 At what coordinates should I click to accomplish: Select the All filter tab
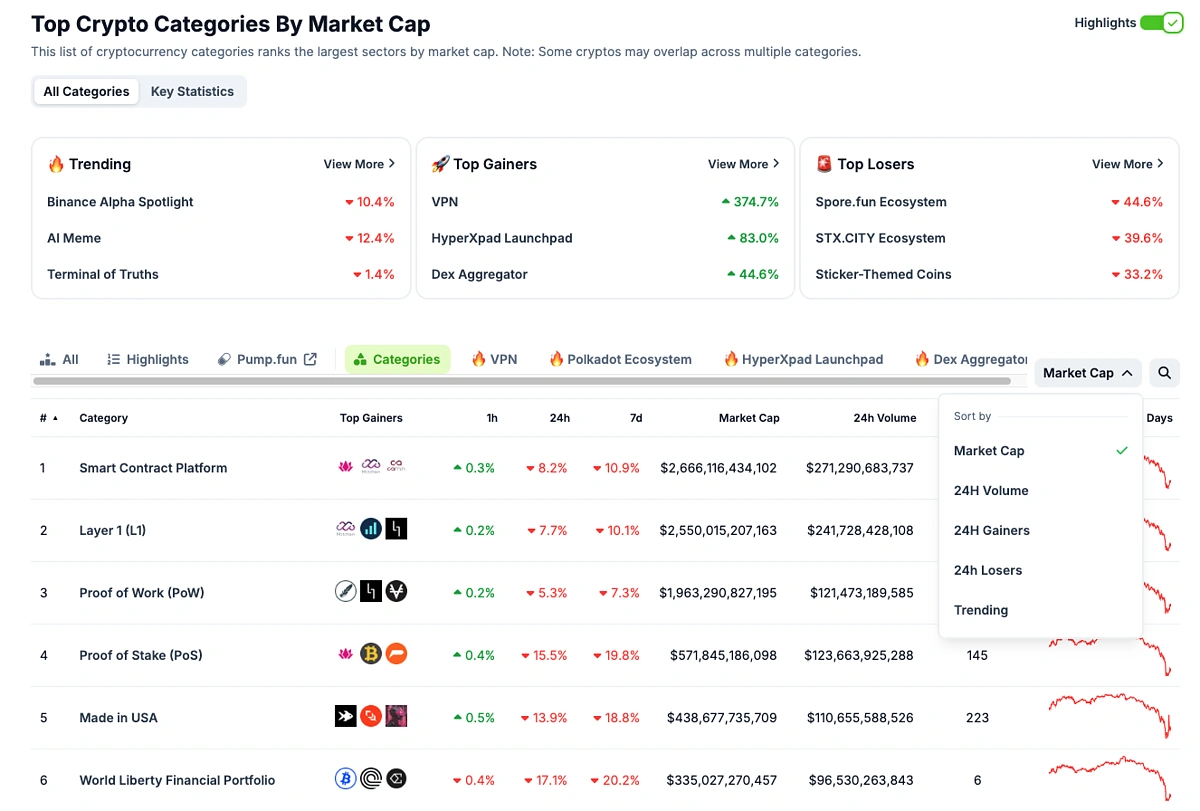(x=59, y=359)
